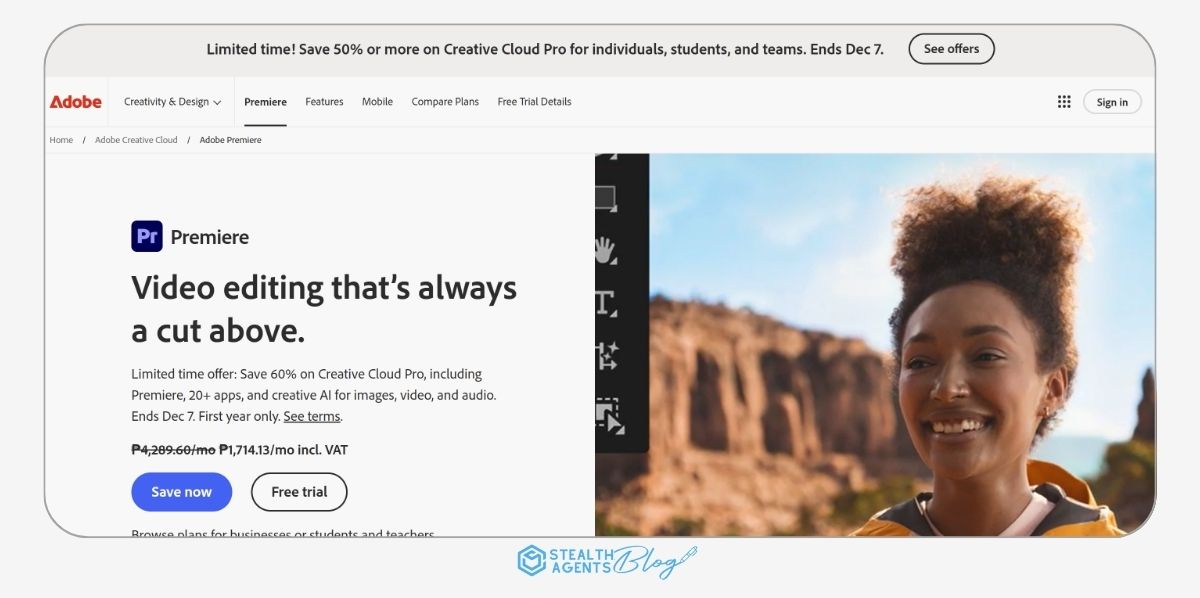
Task: Go to Adobe Creative Cloud breadcrumb
Action: point(136,140)
